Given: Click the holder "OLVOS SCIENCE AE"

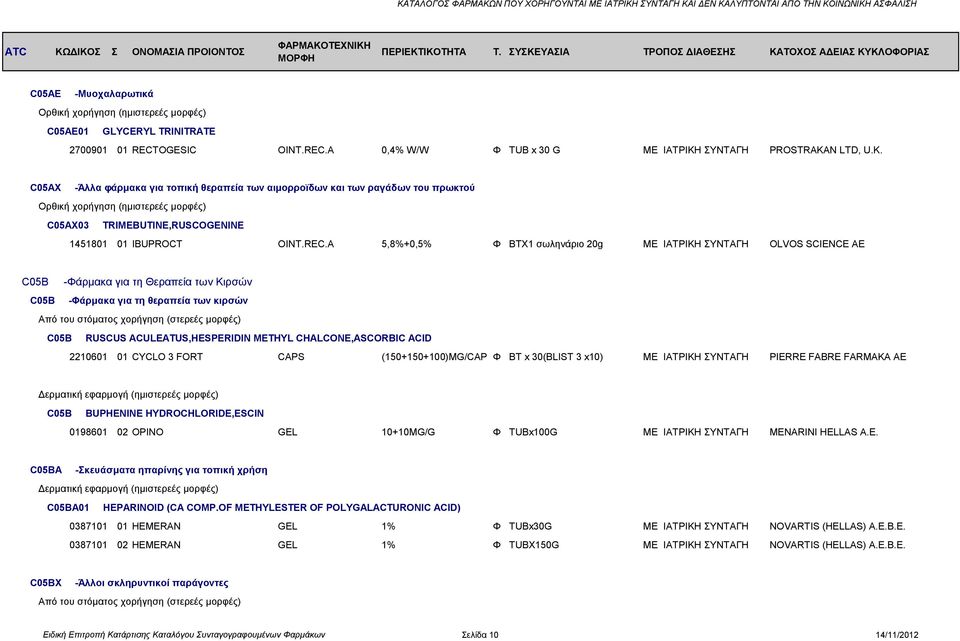Looking at the screenshot, I should [817, 244].
